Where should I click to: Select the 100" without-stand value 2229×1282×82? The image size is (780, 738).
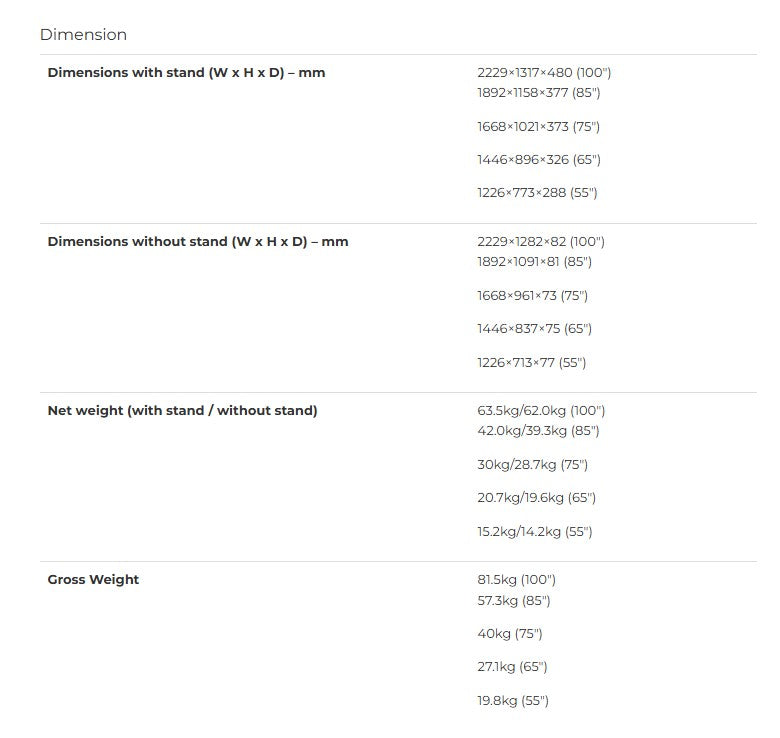click(541, 242)
